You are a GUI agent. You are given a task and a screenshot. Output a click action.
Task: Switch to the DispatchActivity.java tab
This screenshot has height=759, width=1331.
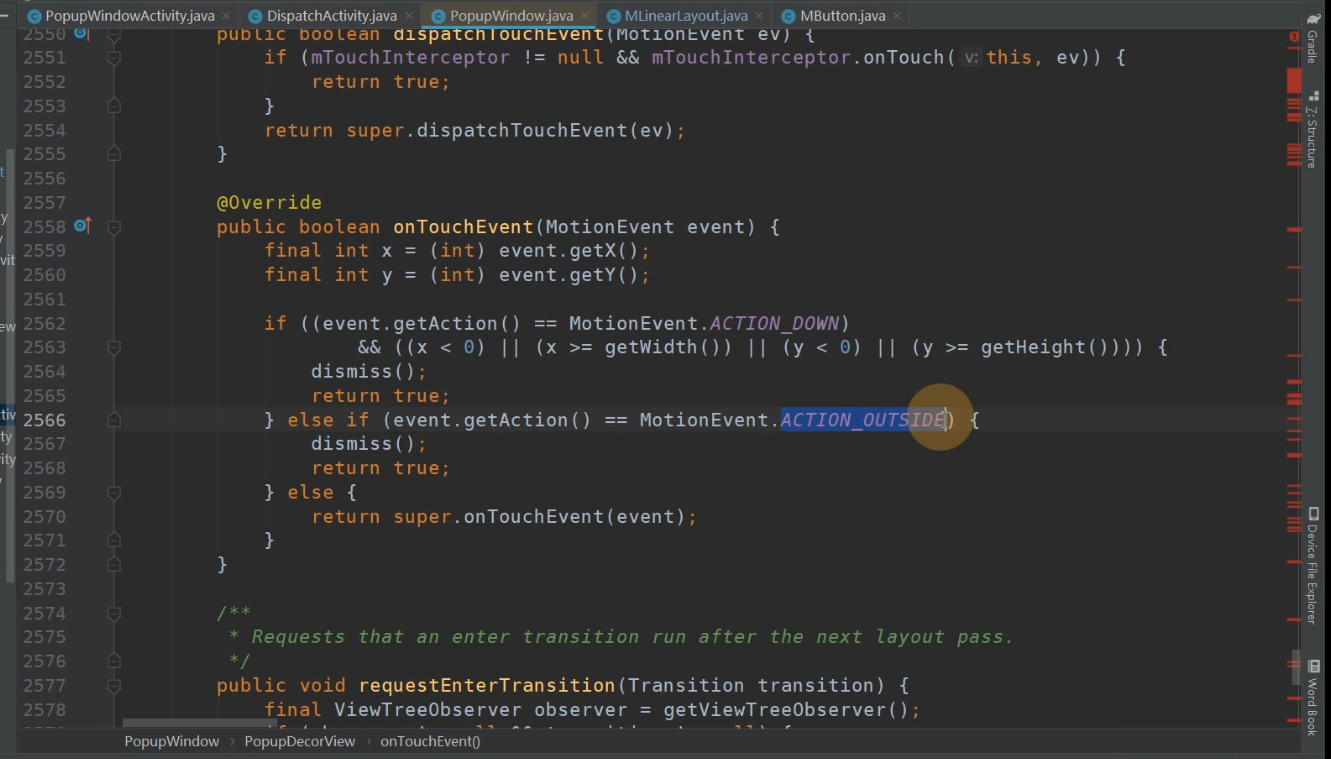pos(332,16)
